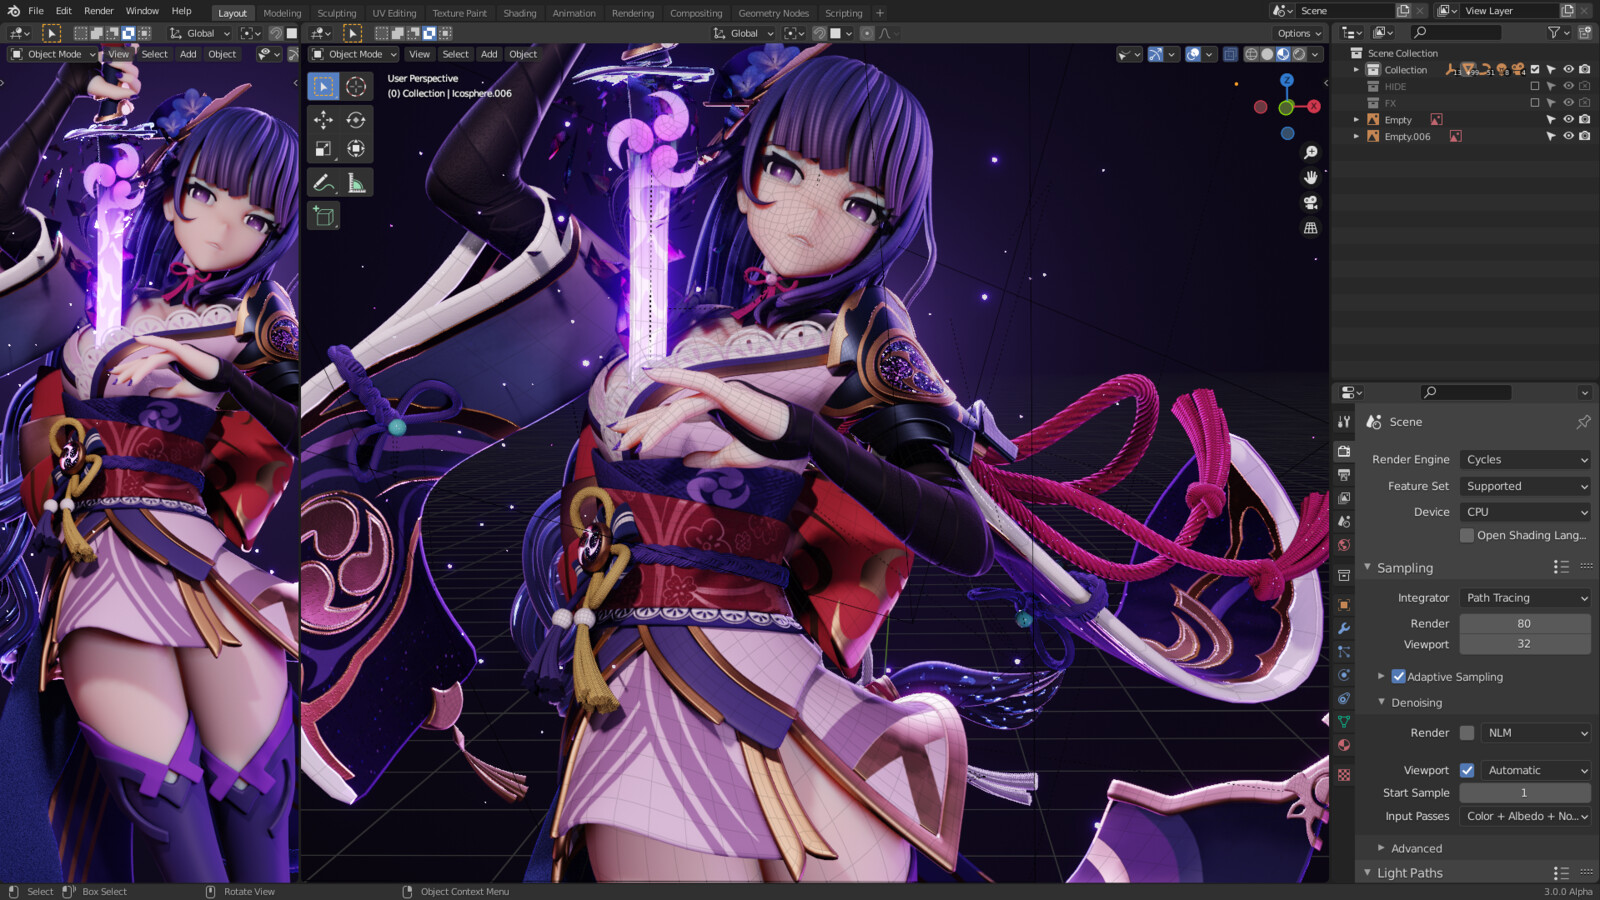Screen dimensions: 1600x900
Task: Open the Object Data properties tab
Action: 1344,722
